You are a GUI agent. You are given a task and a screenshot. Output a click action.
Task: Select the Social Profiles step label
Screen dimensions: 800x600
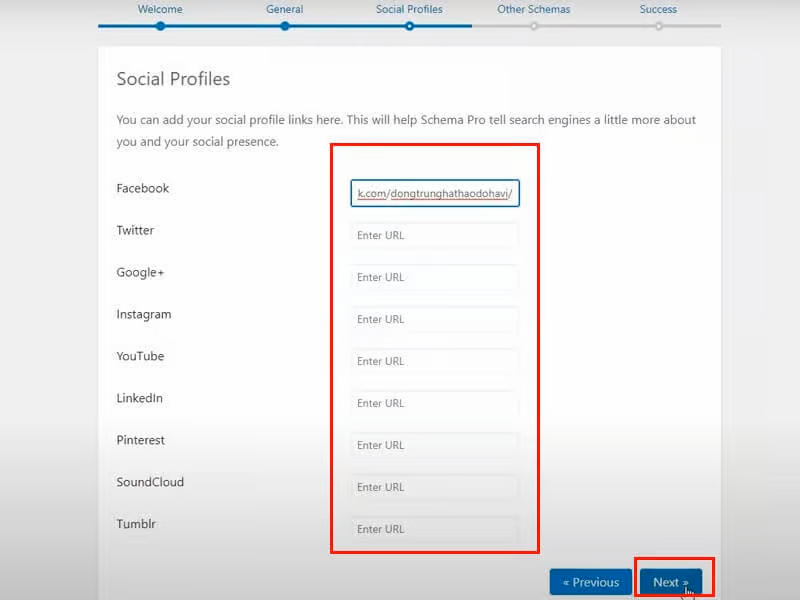[409, 9]
